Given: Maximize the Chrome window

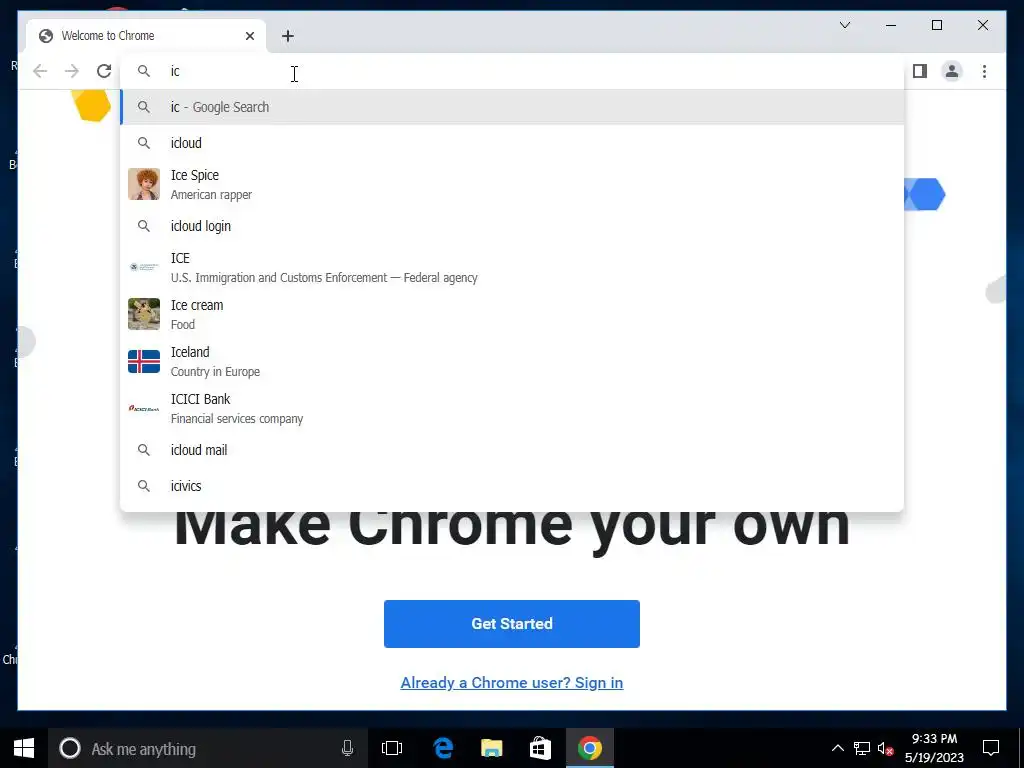Looking at the screenshot, I should coord(937,25).
